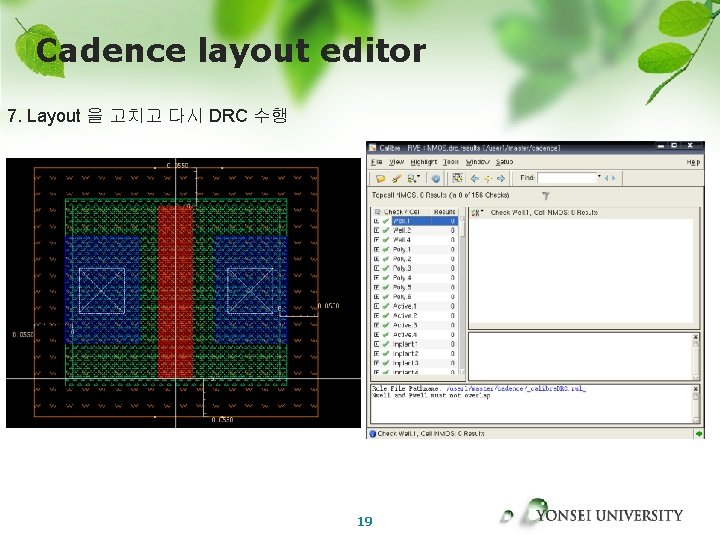This screenshot has height=540, width=720.
Task: Click the tree view icon in Check/Cell header
Action: click(377, 212)
